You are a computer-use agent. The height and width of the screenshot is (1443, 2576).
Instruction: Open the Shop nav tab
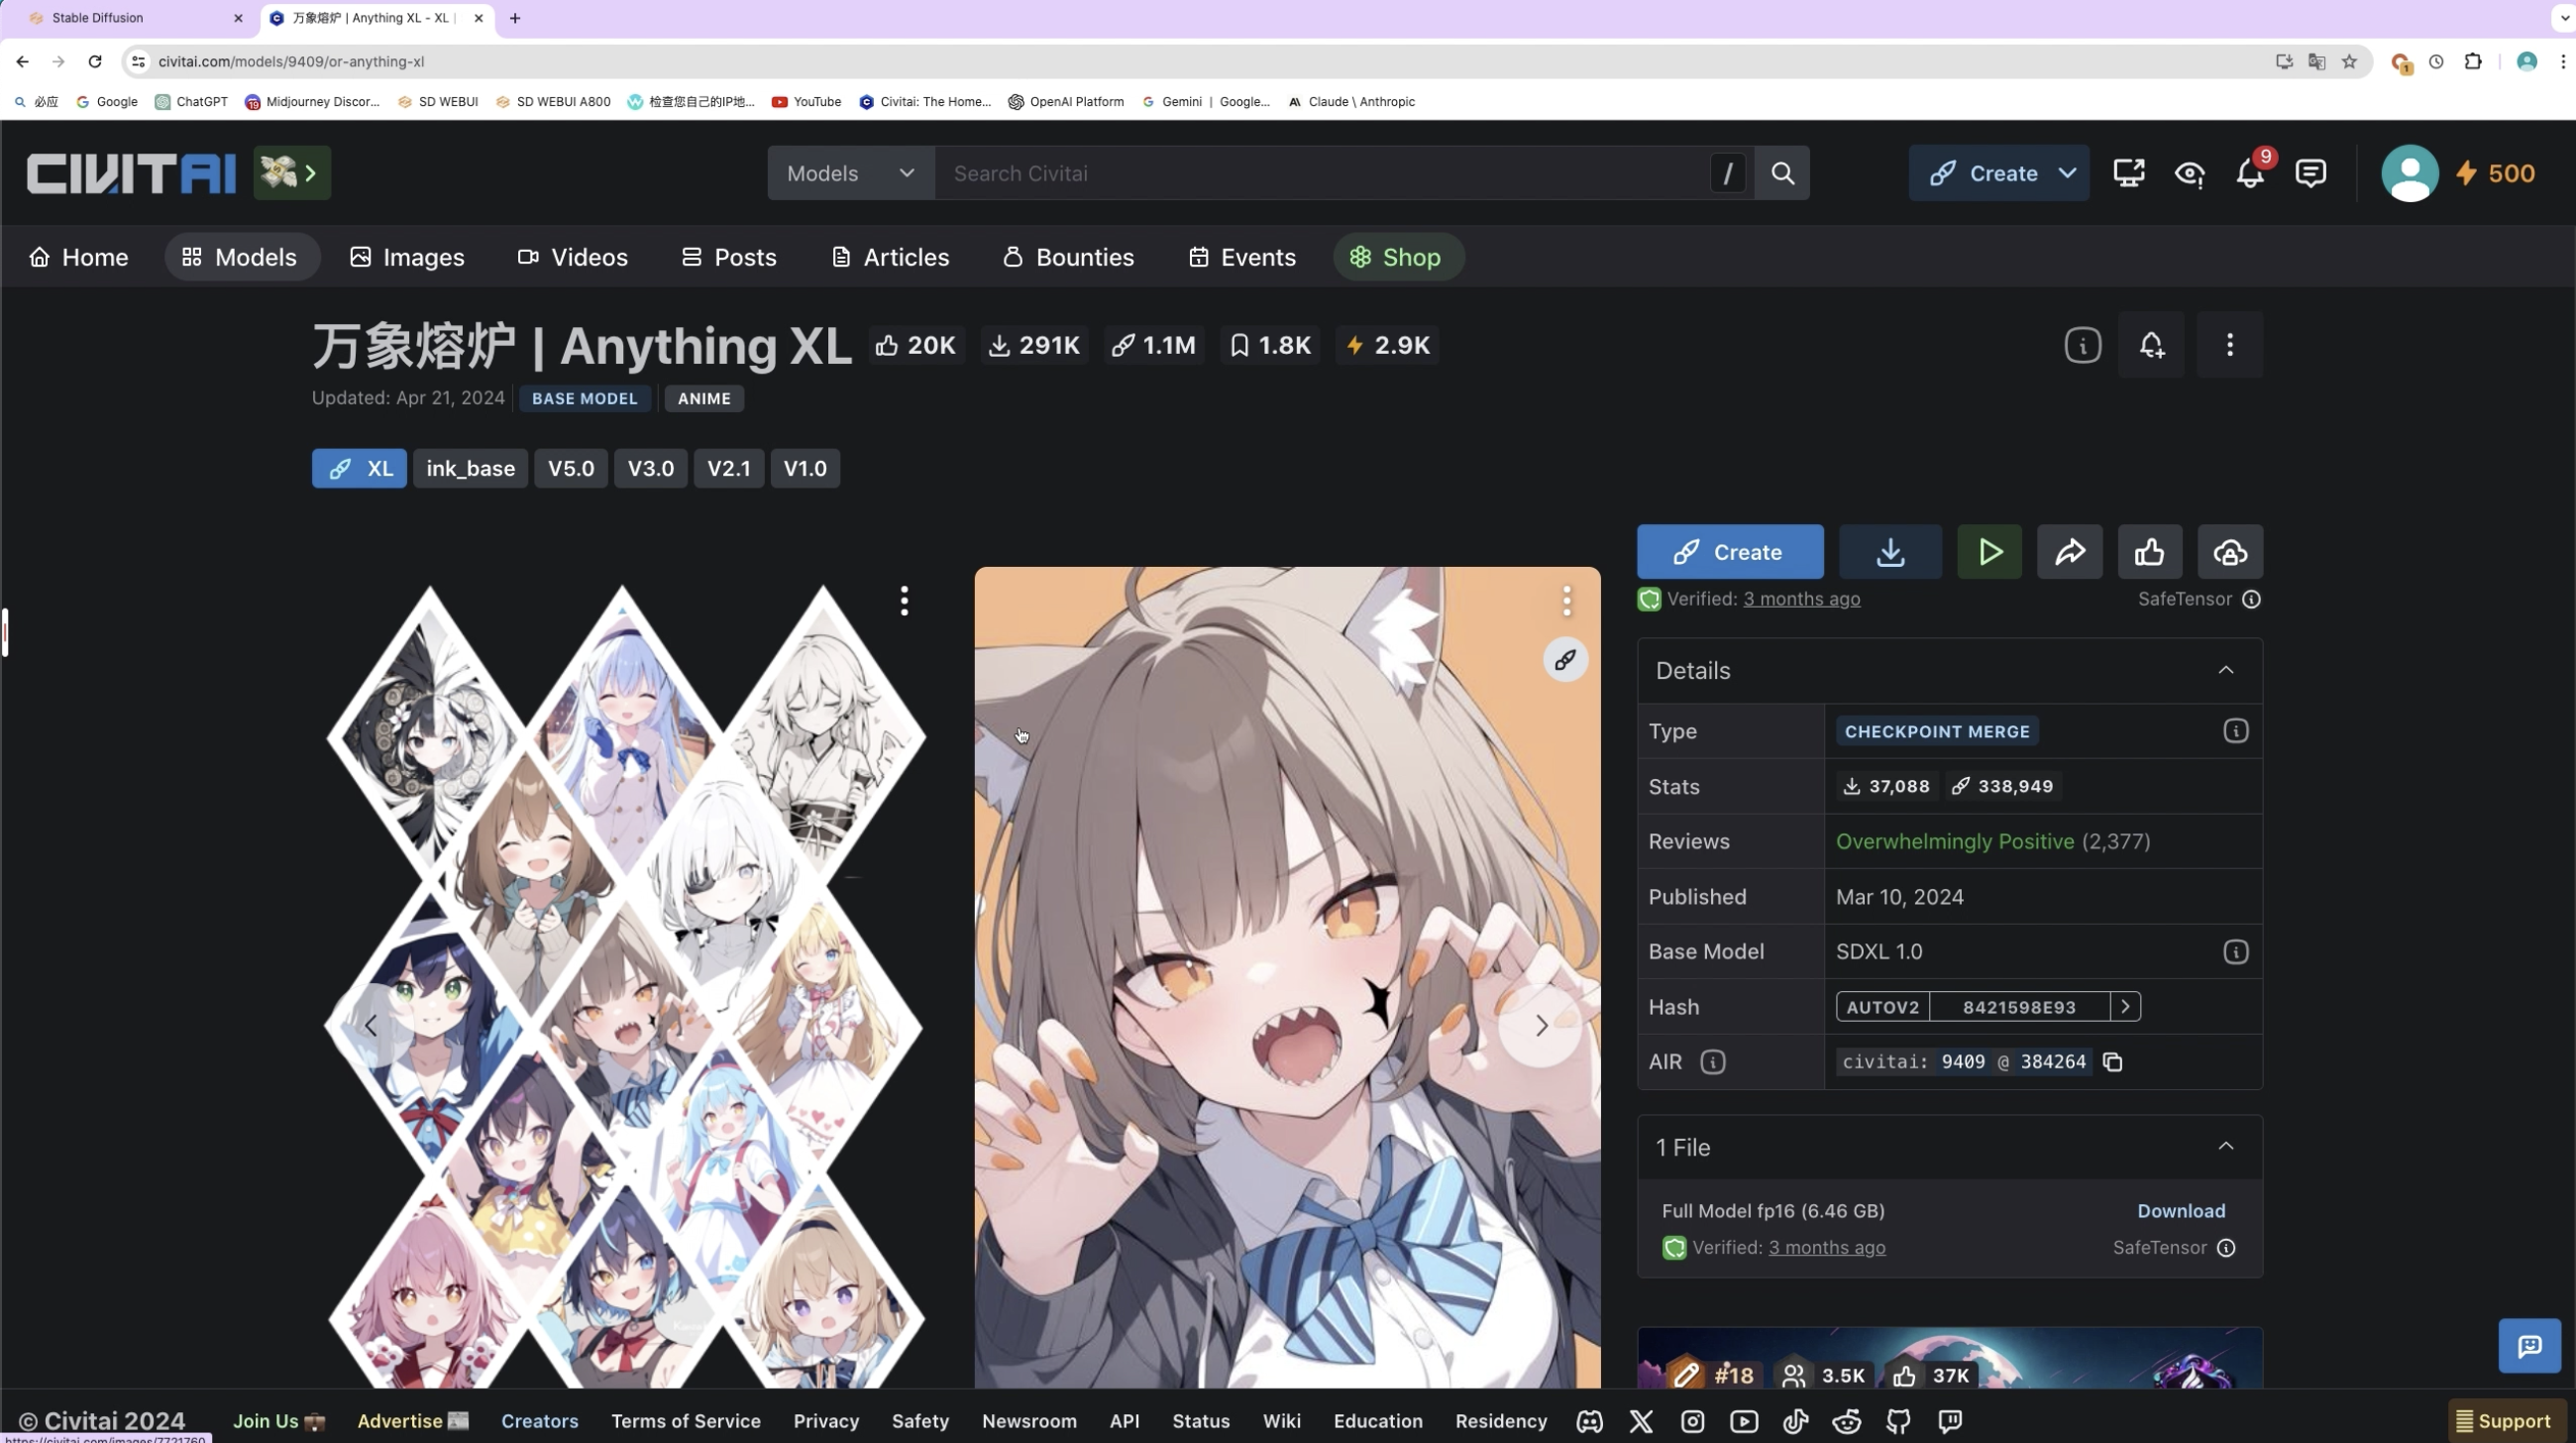coord(1398,257)
